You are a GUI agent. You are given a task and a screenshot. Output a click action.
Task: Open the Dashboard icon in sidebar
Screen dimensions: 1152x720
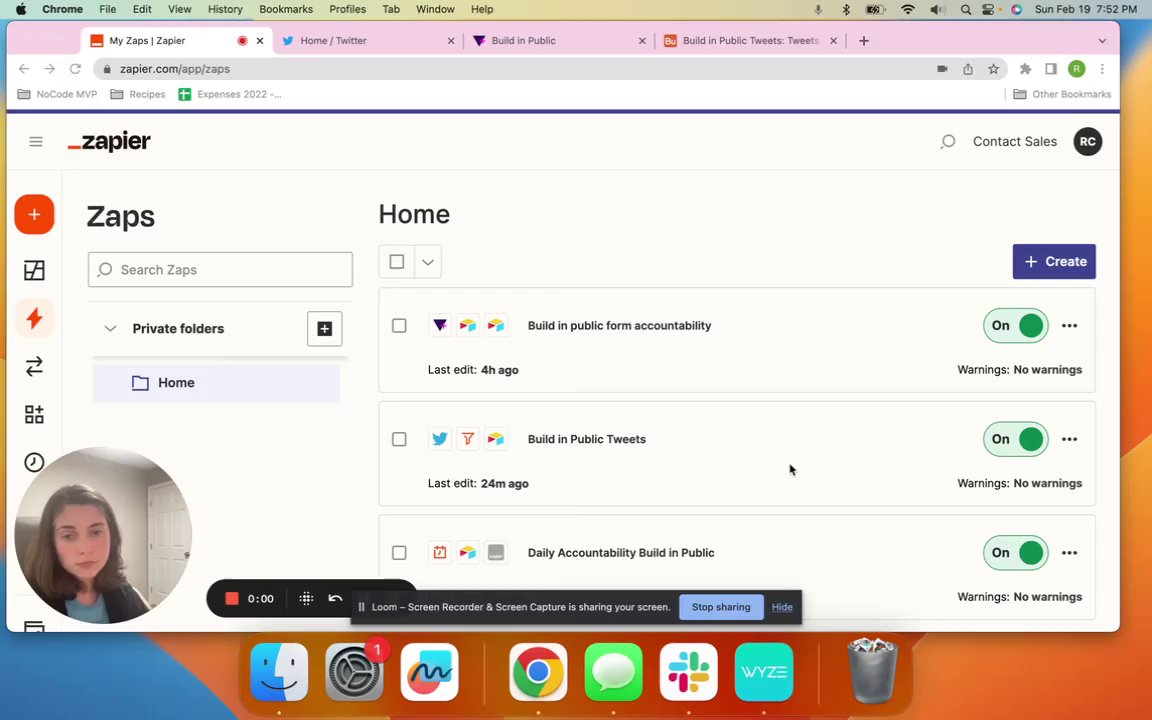(x=35, y=270)
